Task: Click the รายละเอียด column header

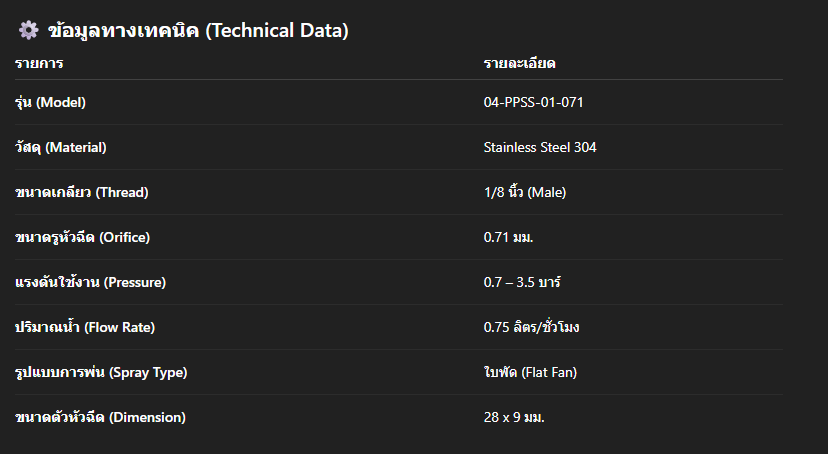Action: (519, 63)
